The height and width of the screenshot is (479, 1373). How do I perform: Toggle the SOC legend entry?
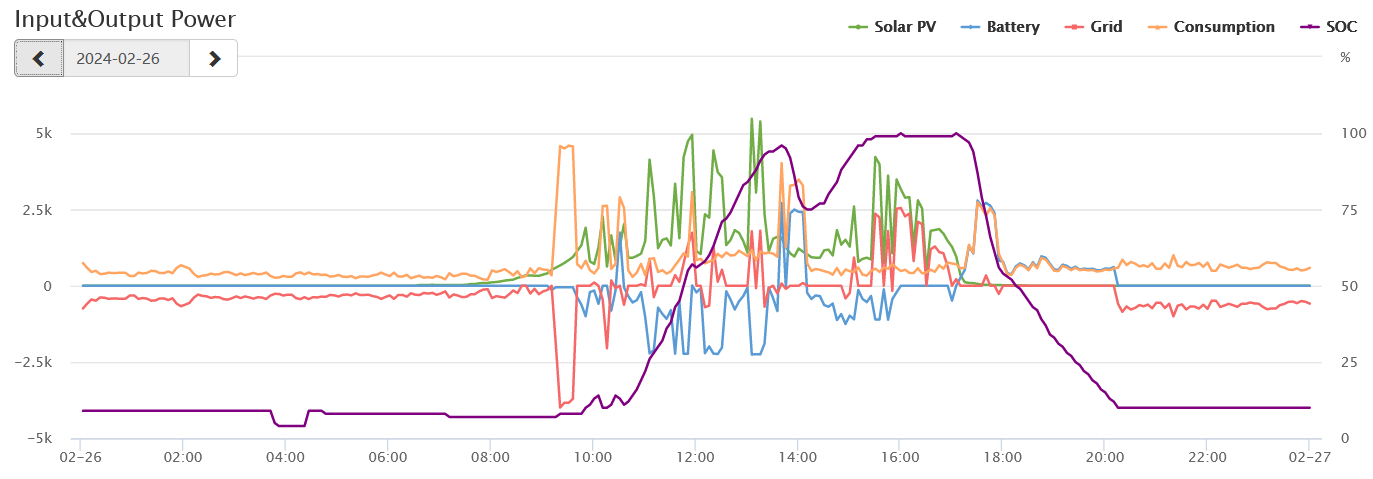(1341, 27)
